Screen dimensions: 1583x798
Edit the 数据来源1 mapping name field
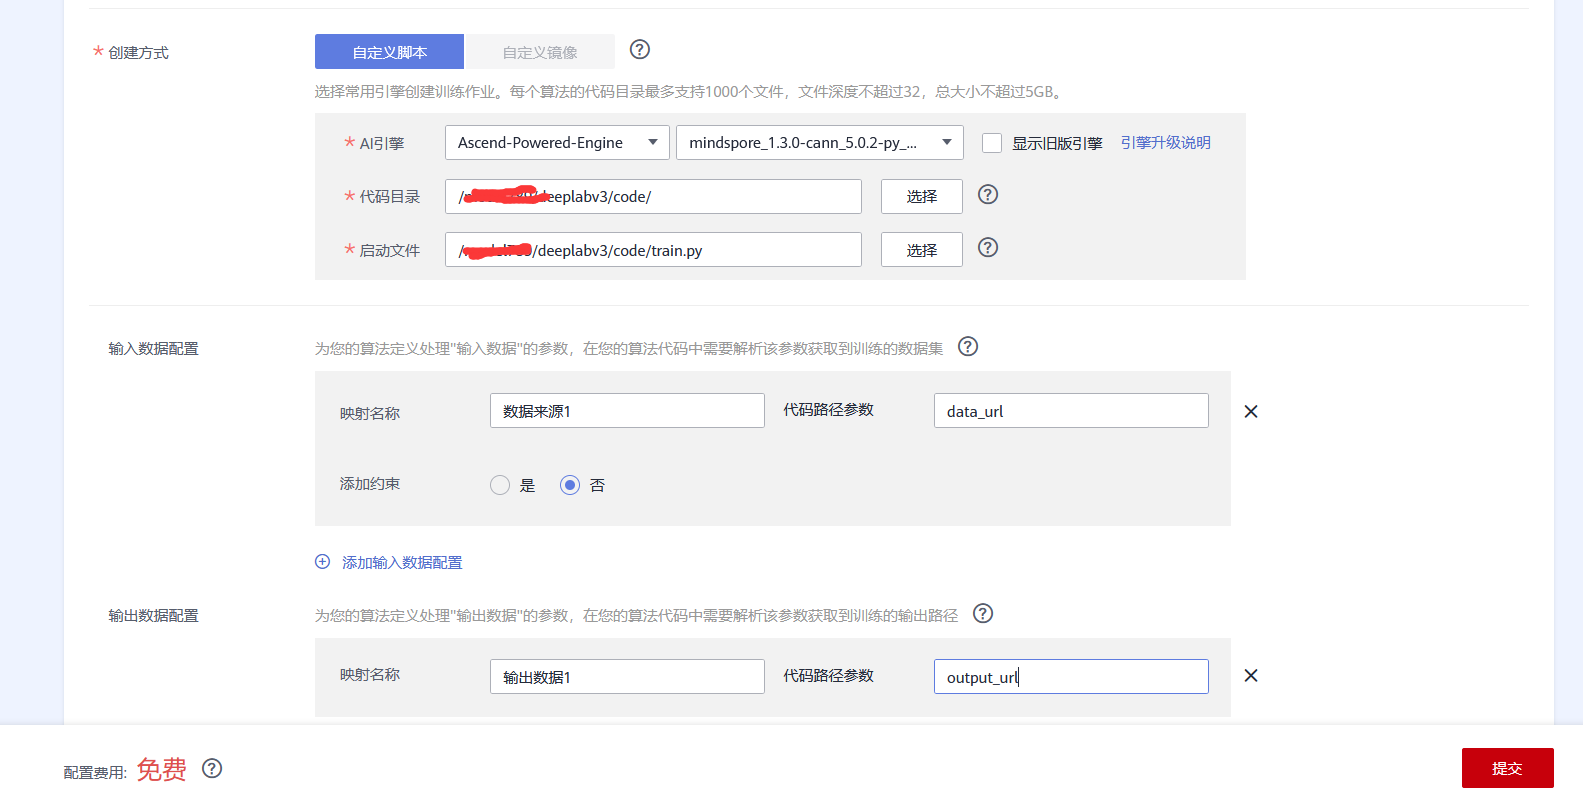tap(627, 411)
